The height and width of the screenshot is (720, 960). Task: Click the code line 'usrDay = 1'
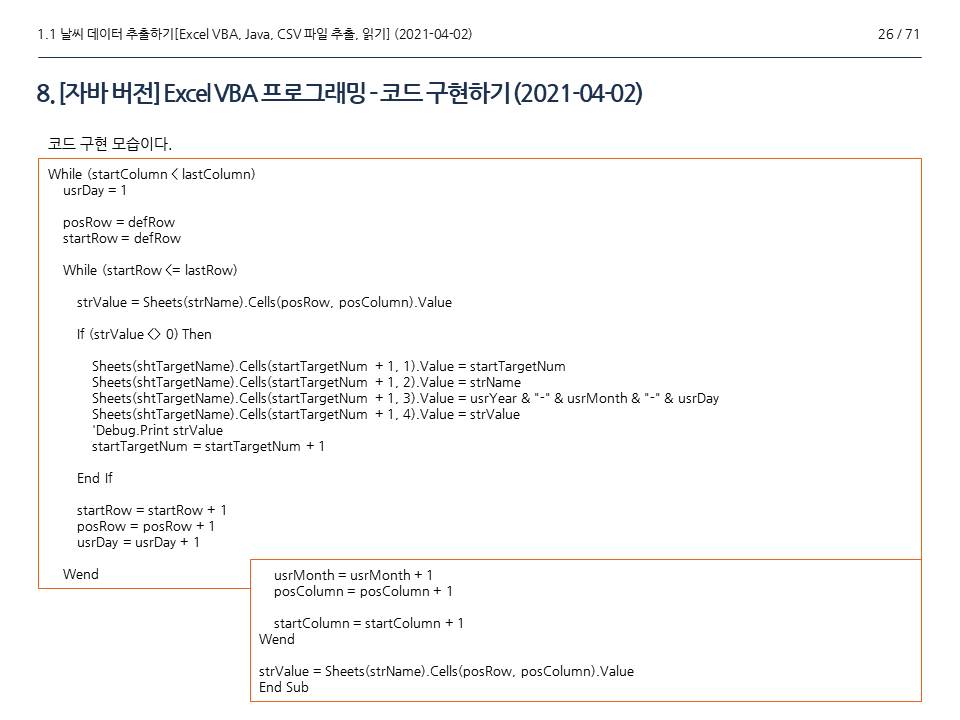(x=94, y=190)
